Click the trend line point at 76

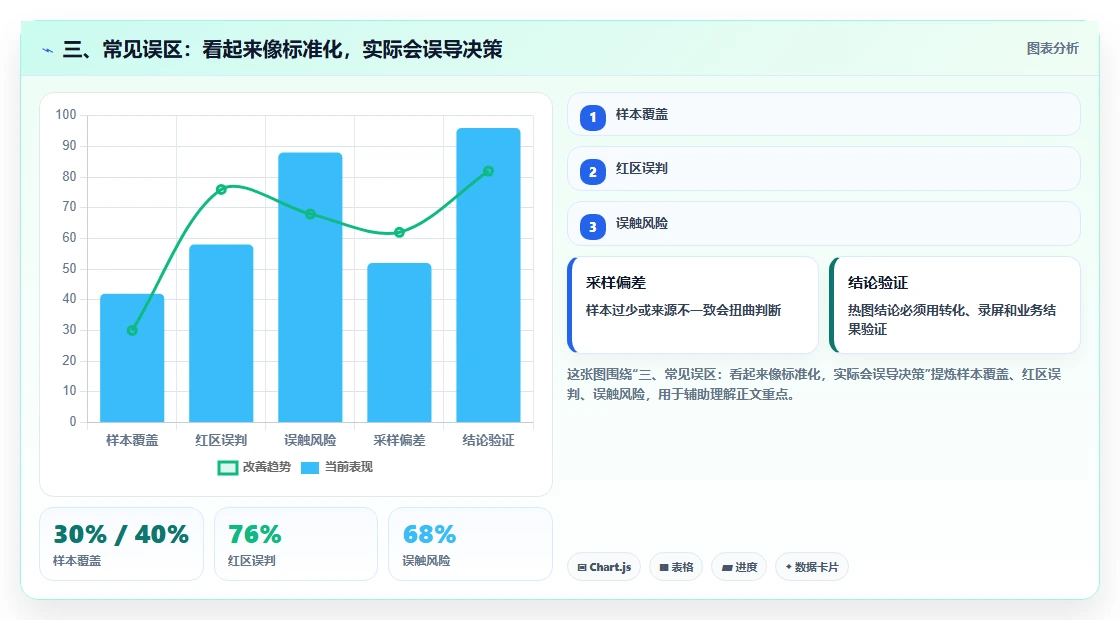pos(221,189)
